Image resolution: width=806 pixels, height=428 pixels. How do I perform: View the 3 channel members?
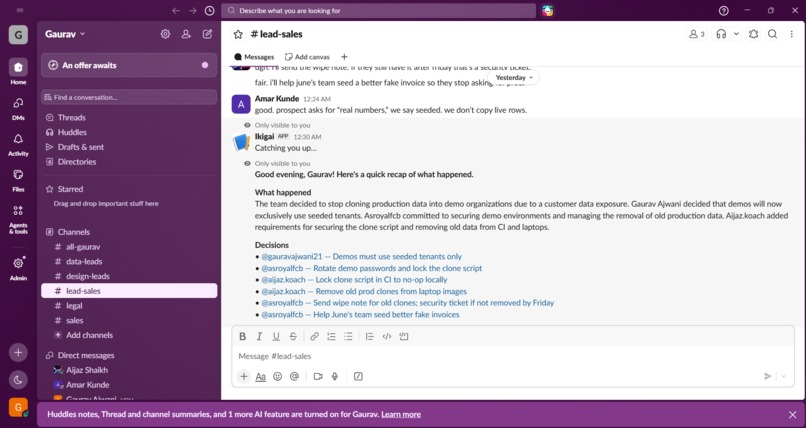tap(697, 34)
